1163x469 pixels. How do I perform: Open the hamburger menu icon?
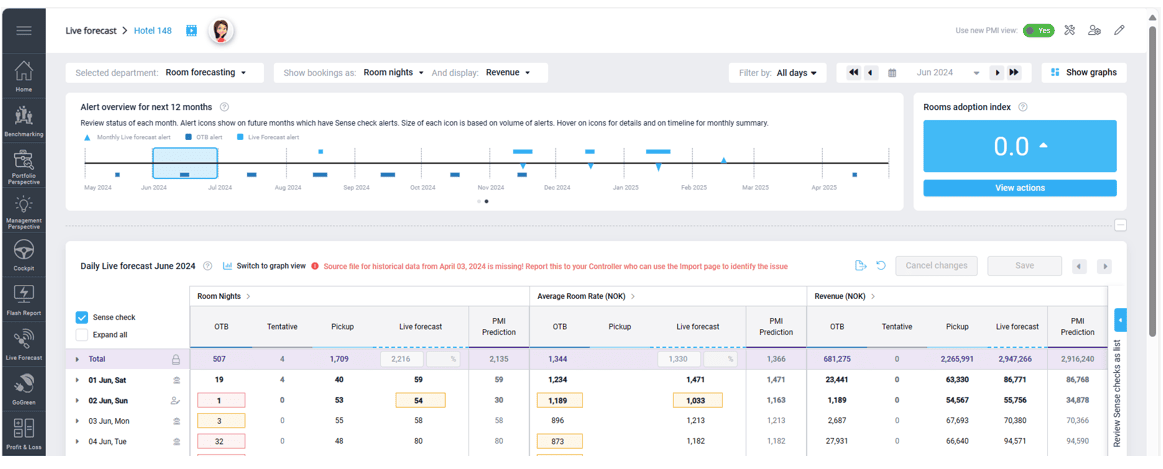pyautogui.click(x=23, y=30)
